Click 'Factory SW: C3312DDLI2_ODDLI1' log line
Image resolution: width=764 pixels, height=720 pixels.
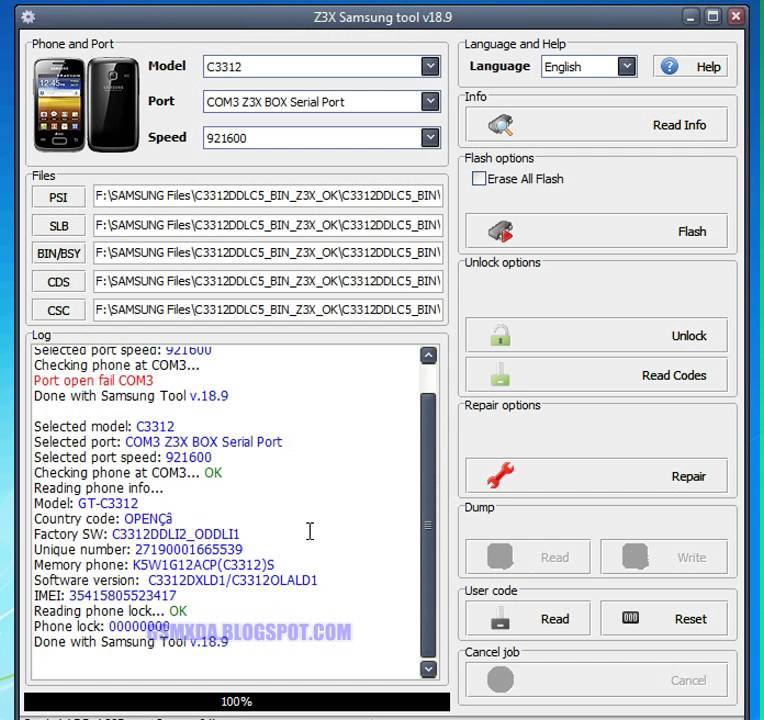136,534
